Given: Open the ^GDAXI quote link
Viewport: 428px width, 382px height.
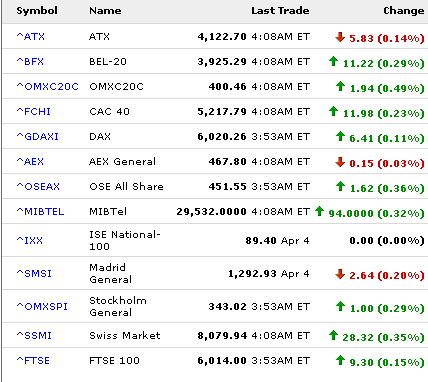Looking at the screenshot, I should point(38,136).
